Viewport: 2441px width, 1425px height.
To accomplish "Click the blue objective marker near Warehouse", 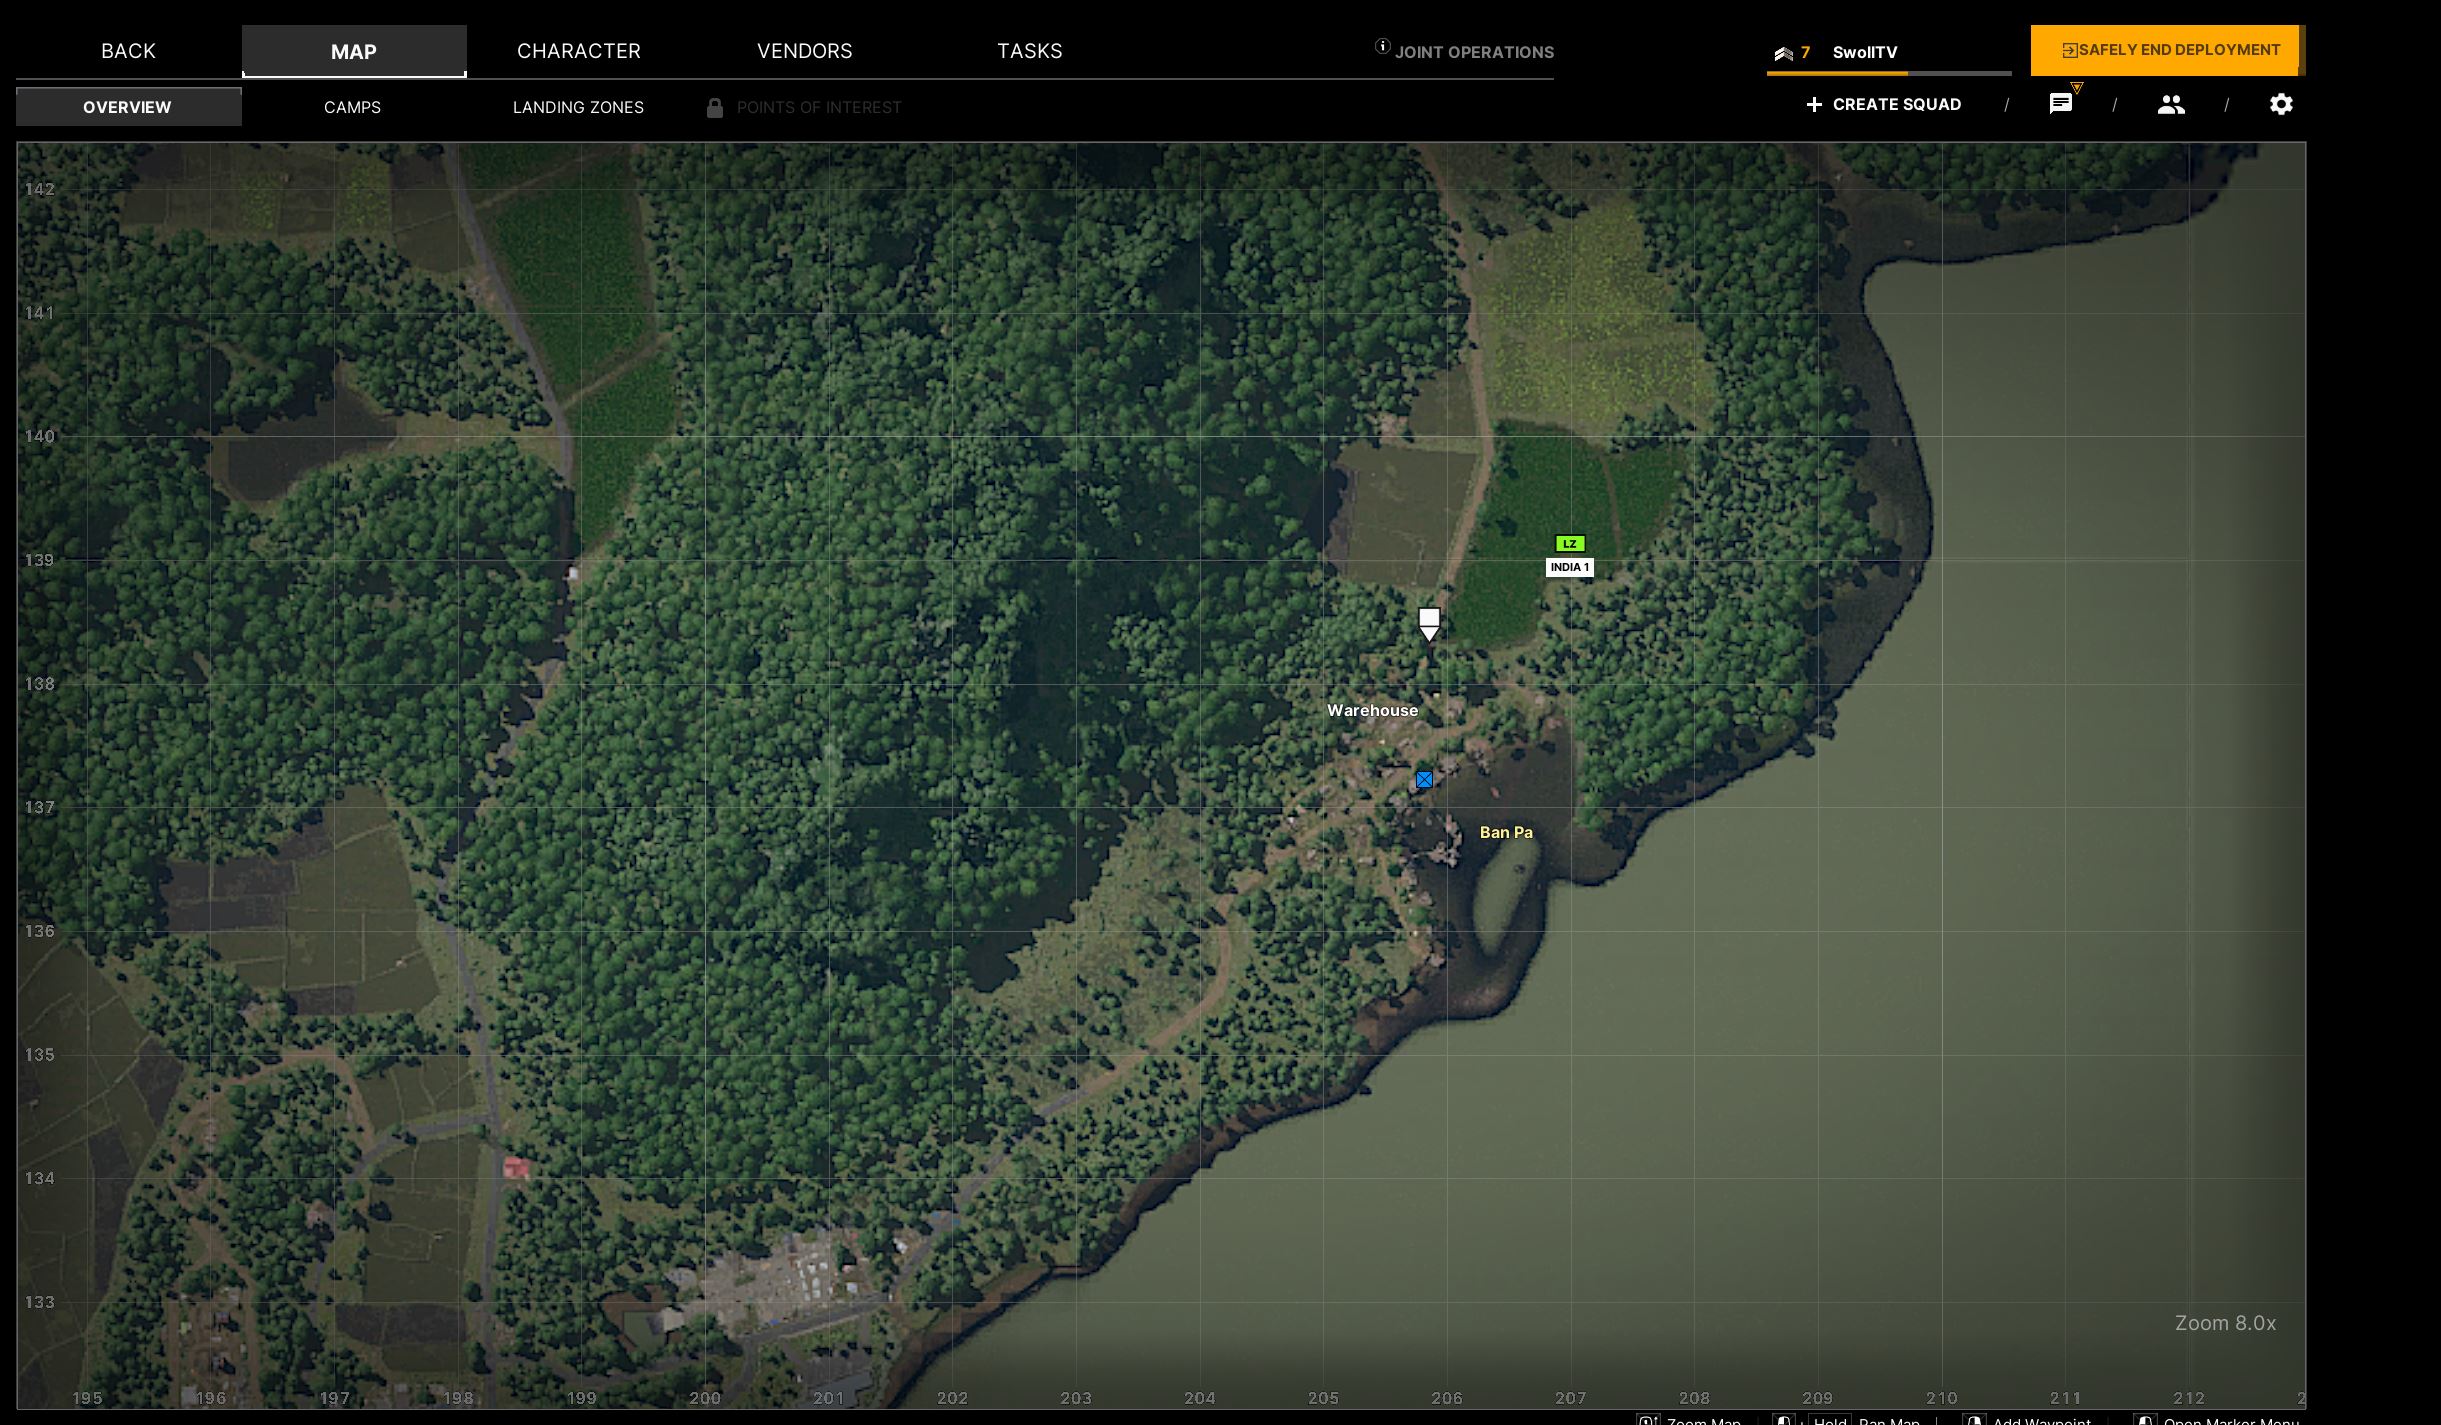I will point(1424,779).
